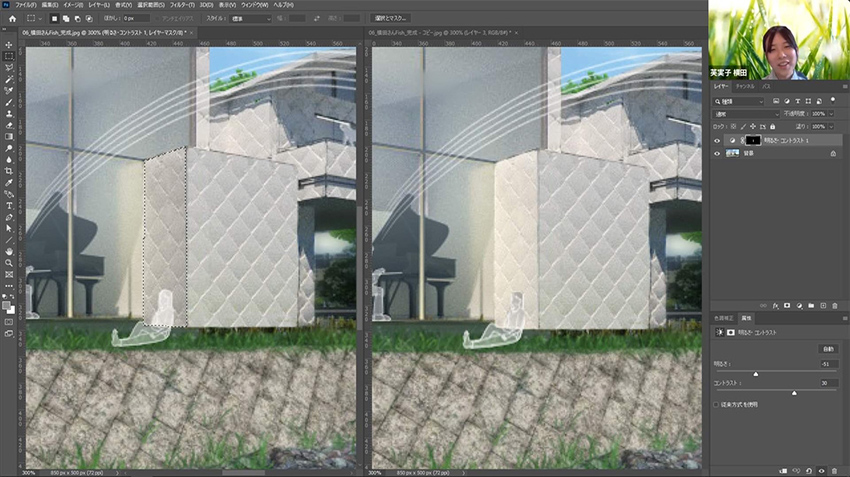Viewport: 850px width, 477px height.
Task: Click the コントラスト slider handle
Action: point(794,392)
